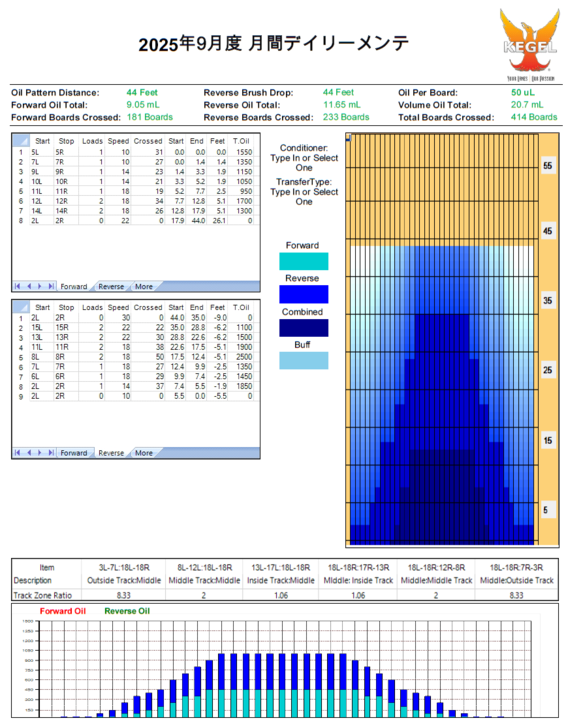The height and width of the screenshot is (727, 568).
Task: Click the page title '2025年9月度 月間デイリーメンテ'
Action: coord(274,44)
